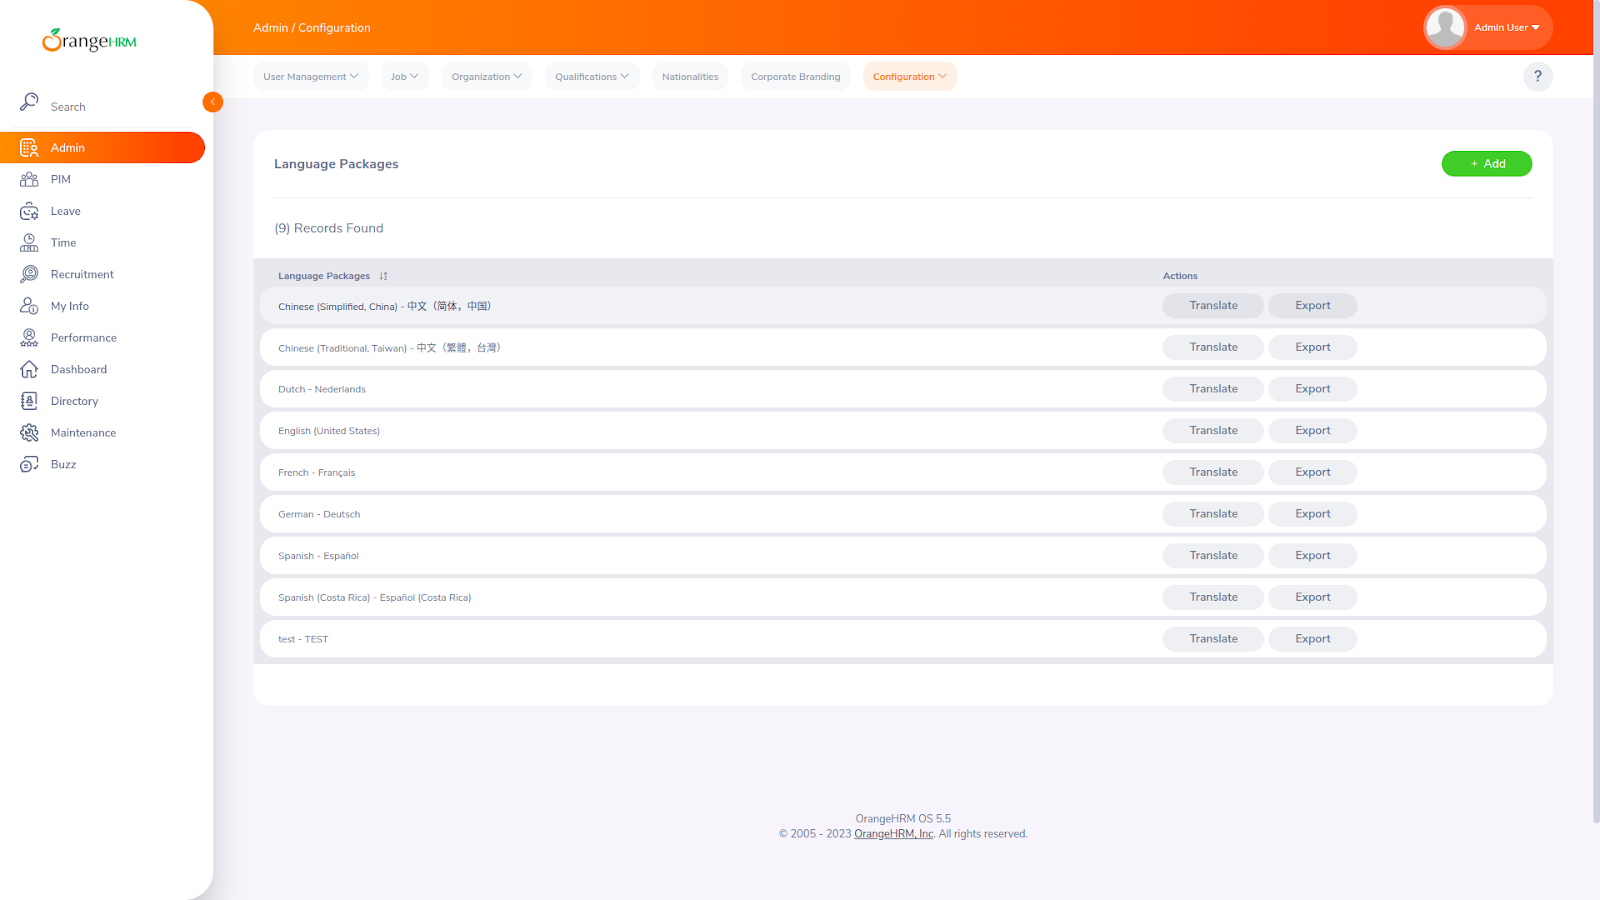Click the Search magnifier icon in sidebar

point(29,102)
